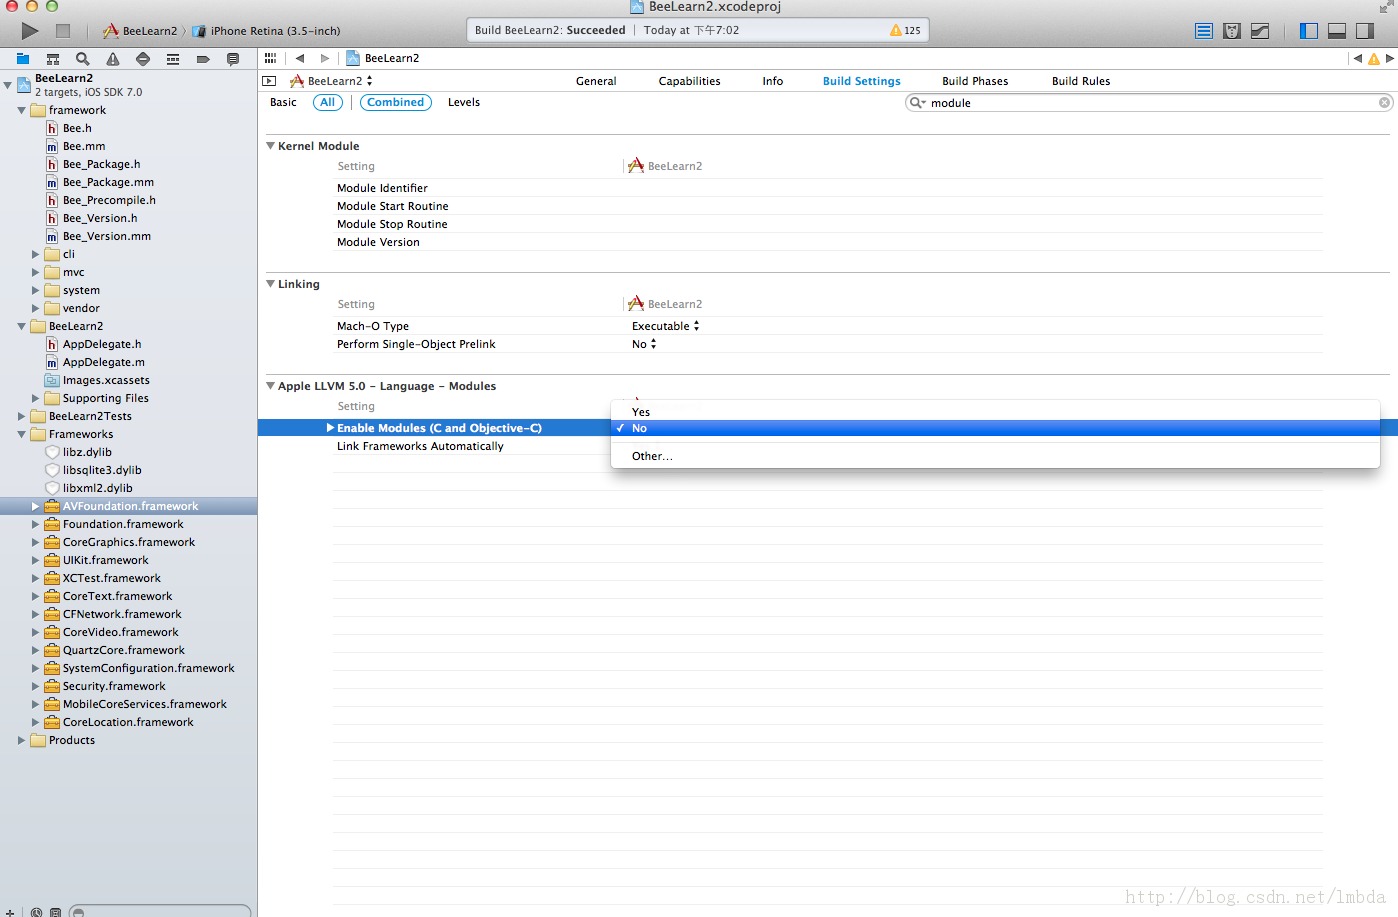Select AppDelegate.m file
Viewport: 1398px width, 917px height.
tap(103, 362)
